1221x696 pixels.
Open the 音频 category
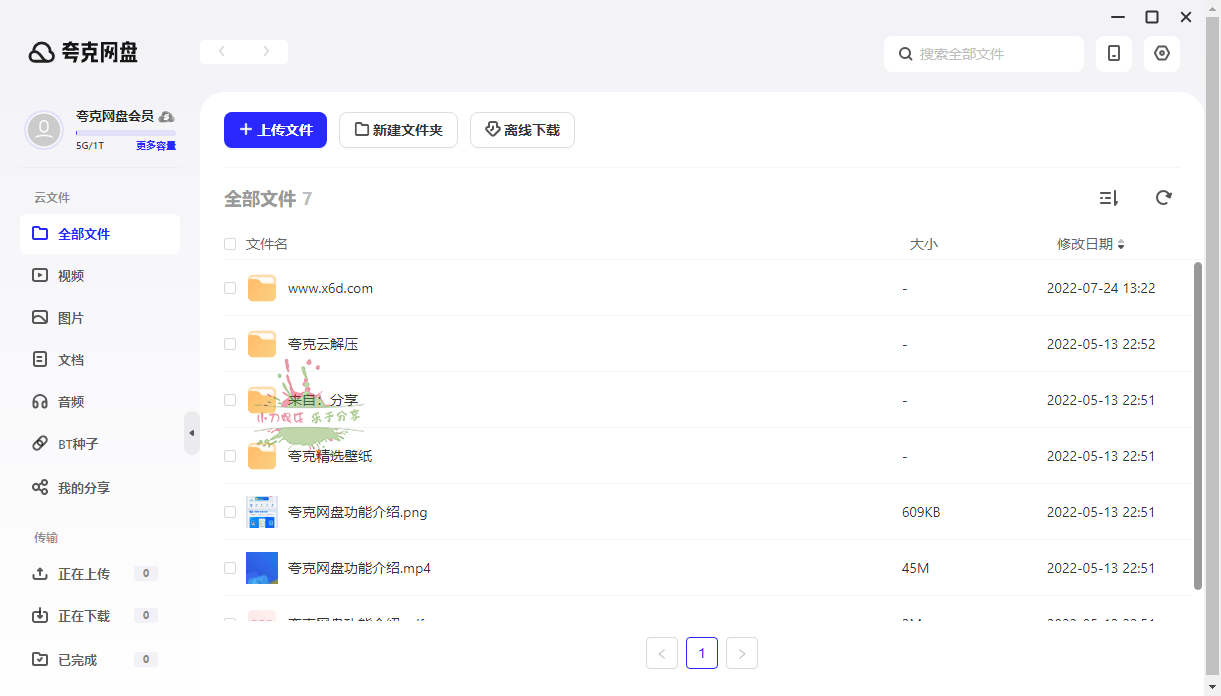(x=71, y=402)
